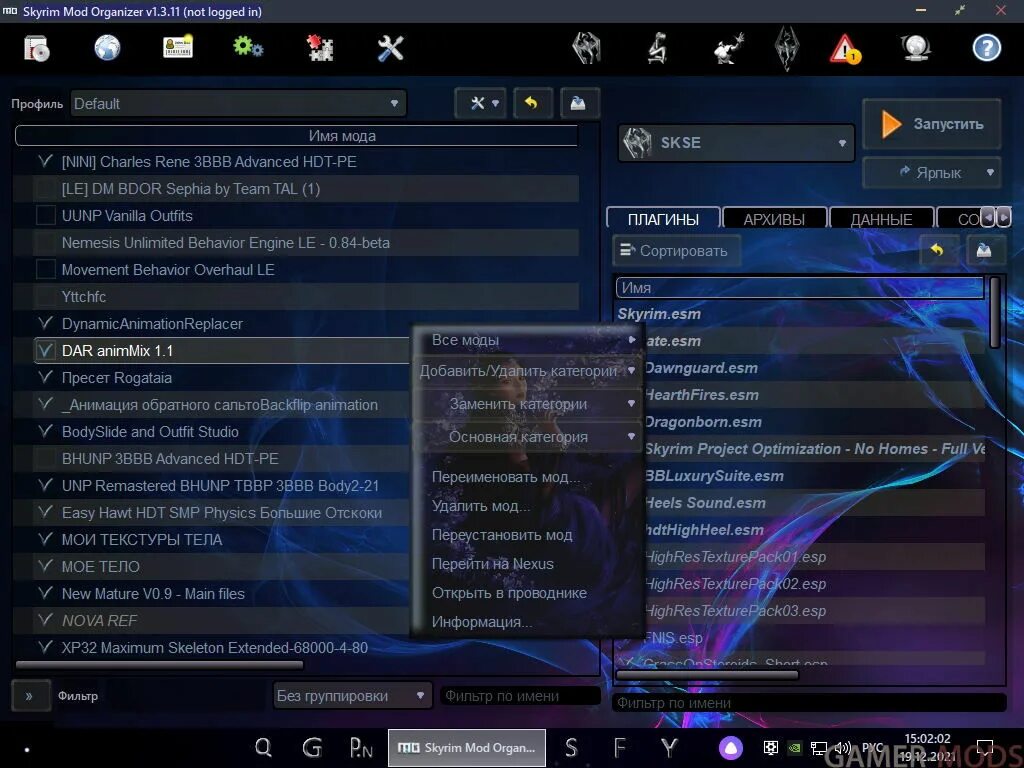Open the Без группировки grouping dropdown
Image resolution: width=1024 pixels, height=768 pixels.
[353, 696]
